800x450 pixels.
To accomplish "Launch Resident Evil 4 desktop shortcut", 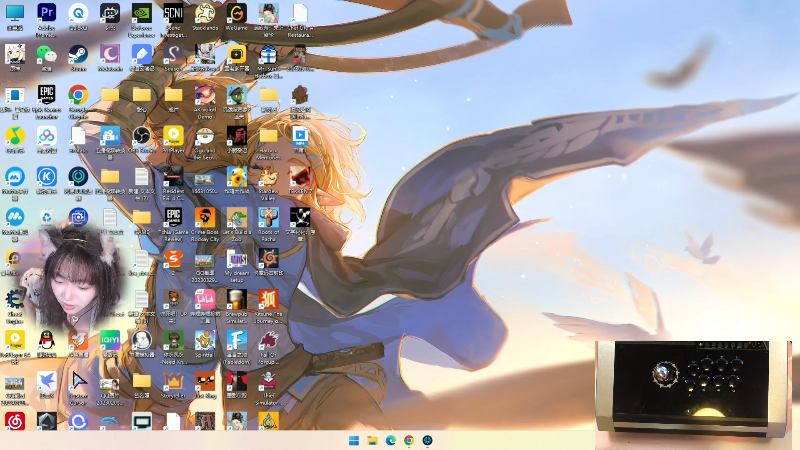I will tap(173, 177).
